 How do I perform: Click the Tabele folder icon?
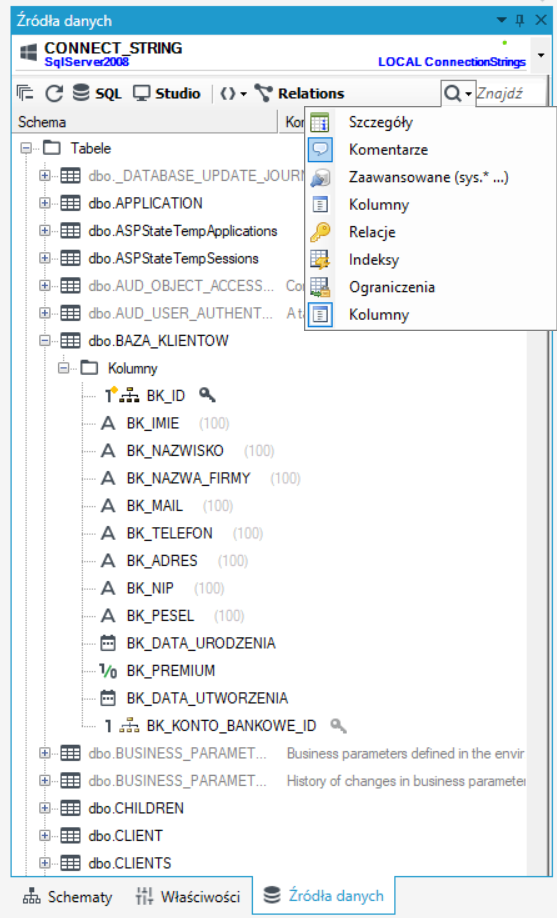52,148
